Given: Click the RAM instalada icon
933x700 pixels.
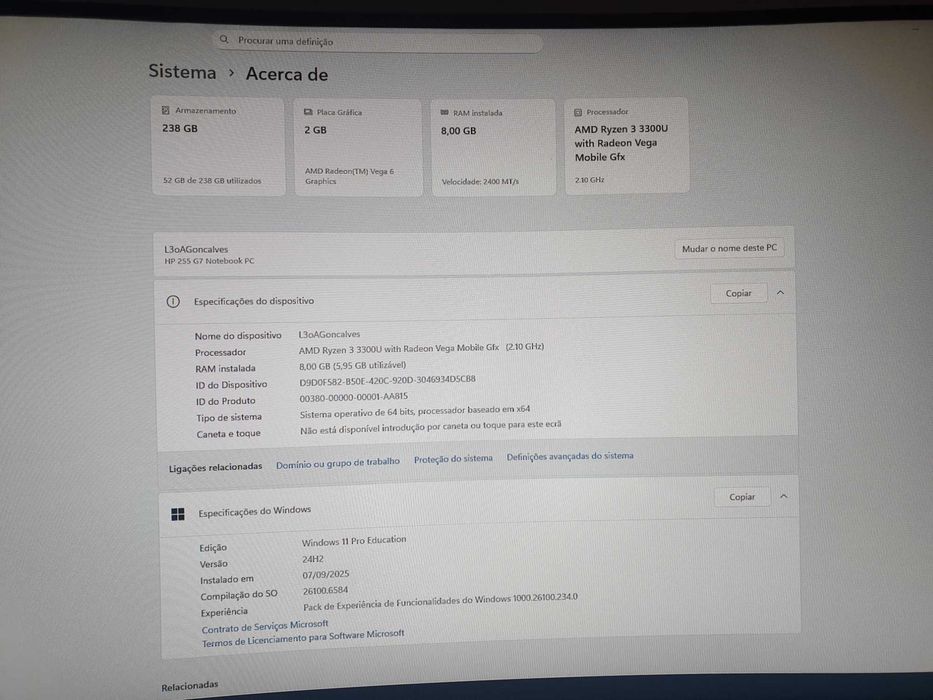Looking at the screenshot, I should [444, 112].
